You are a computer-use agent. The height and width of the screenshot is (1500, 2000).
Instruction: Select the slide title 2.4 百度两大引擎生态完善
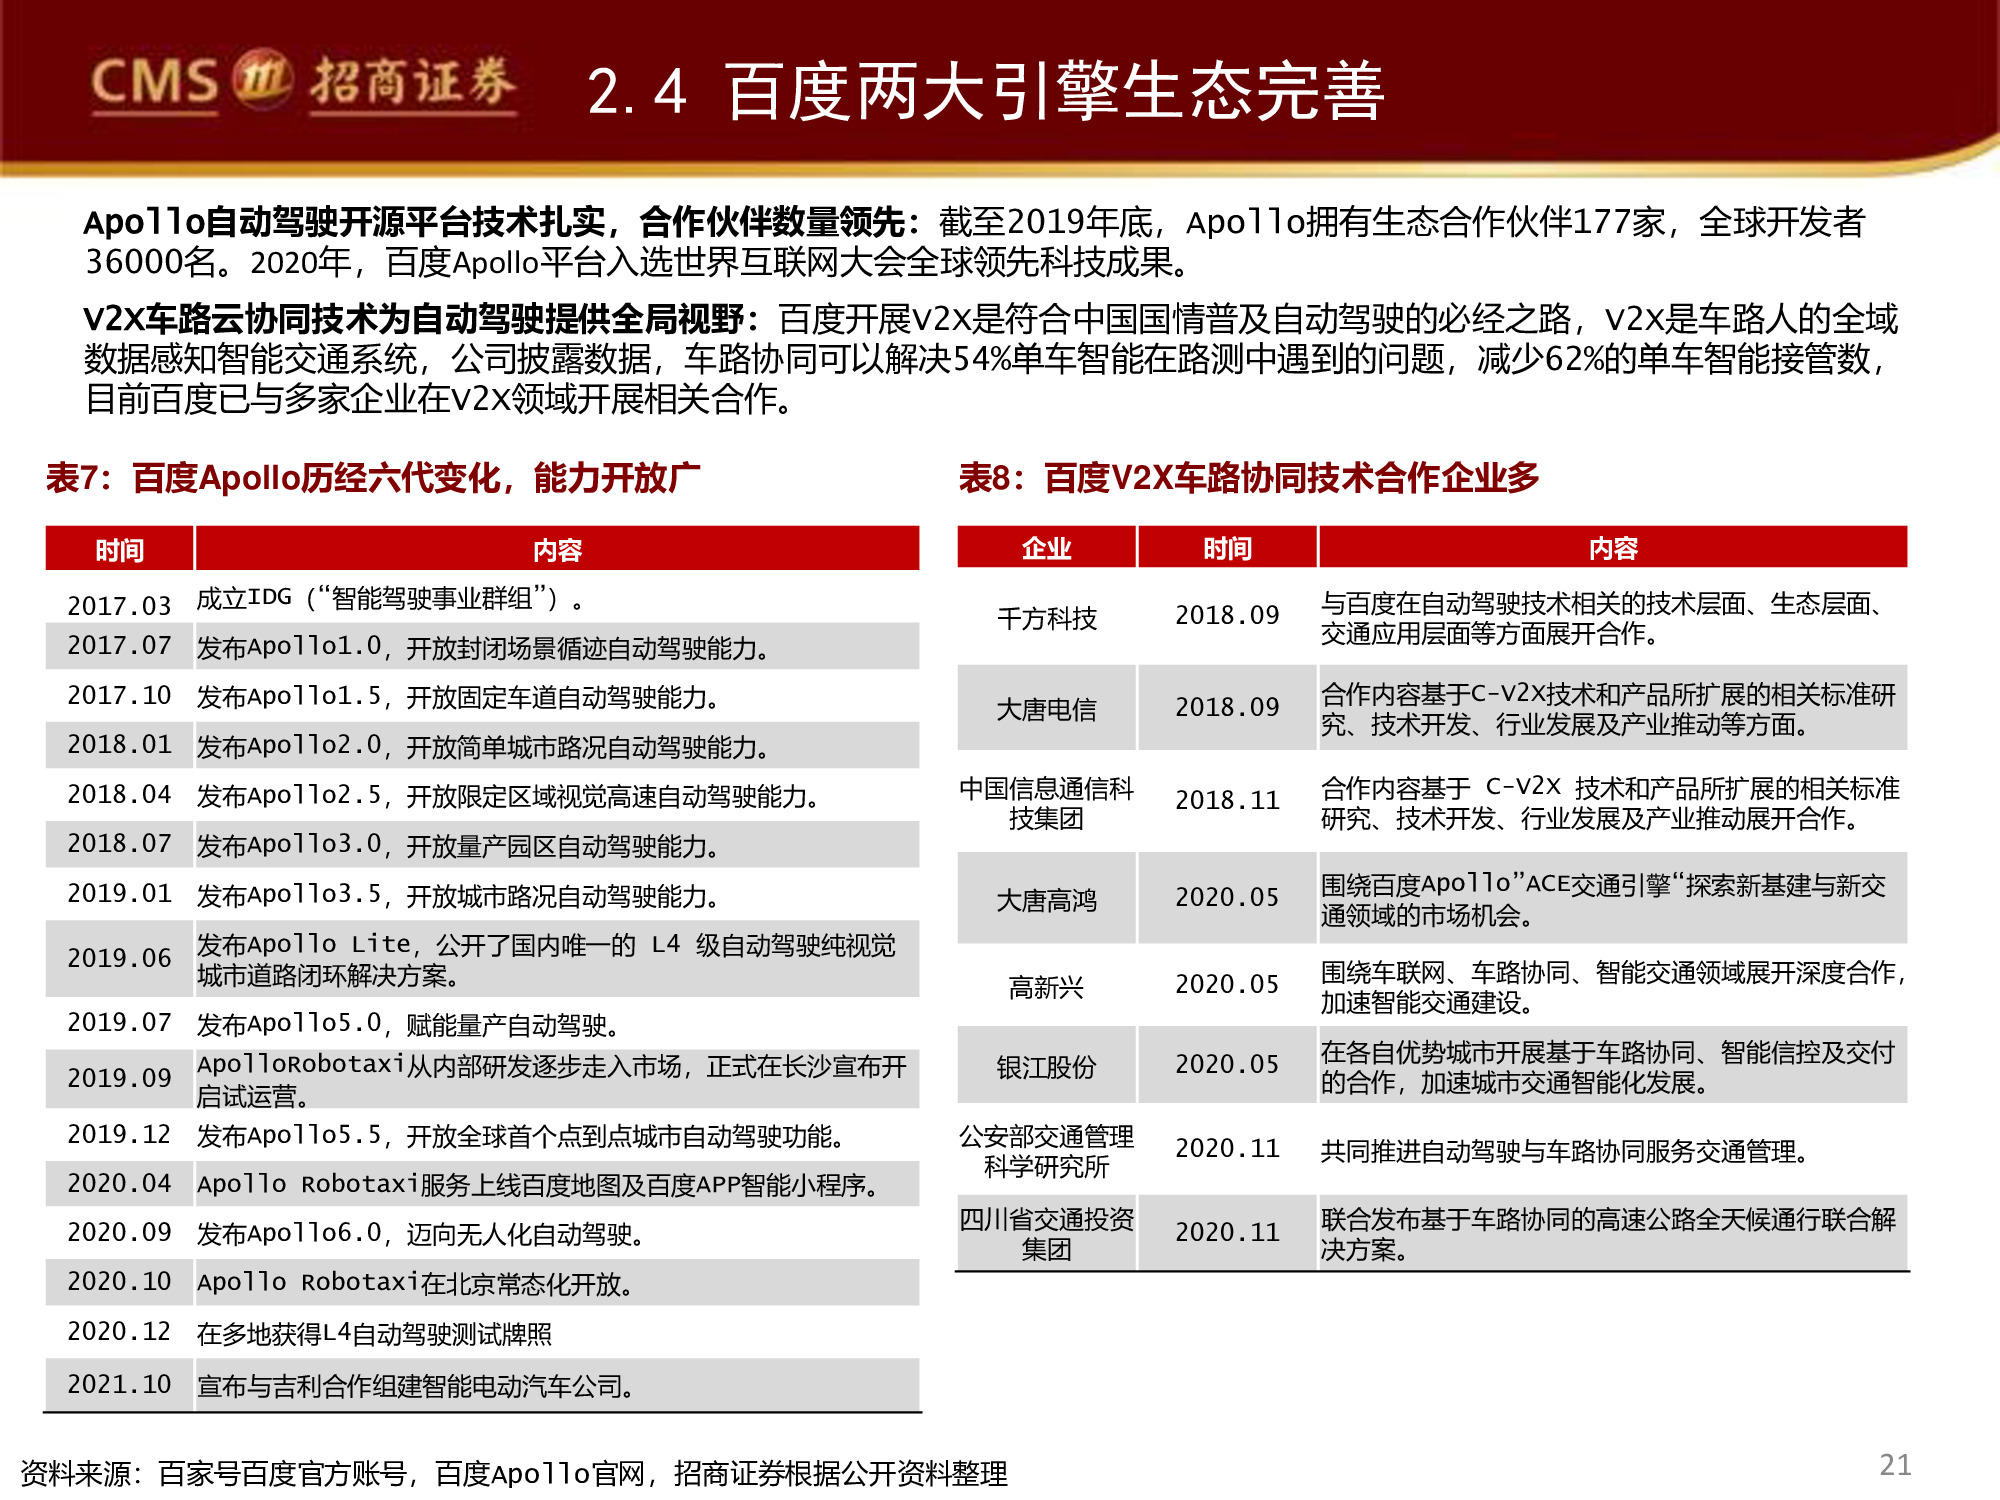pyautogui.click(x=986, y=91)
